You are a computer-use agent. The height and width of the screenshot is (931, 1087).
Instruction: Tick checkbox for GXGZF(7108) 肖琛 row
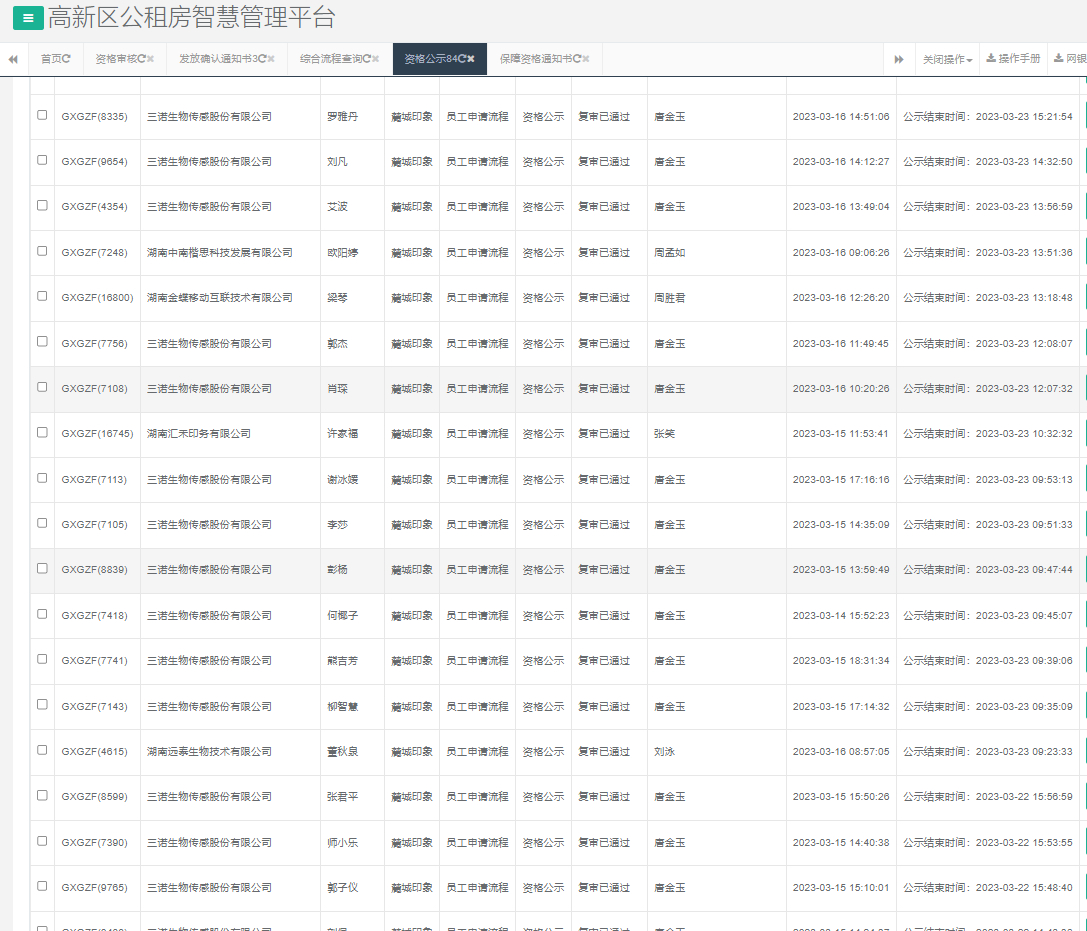pyautogui.click(x=42, y=387)
